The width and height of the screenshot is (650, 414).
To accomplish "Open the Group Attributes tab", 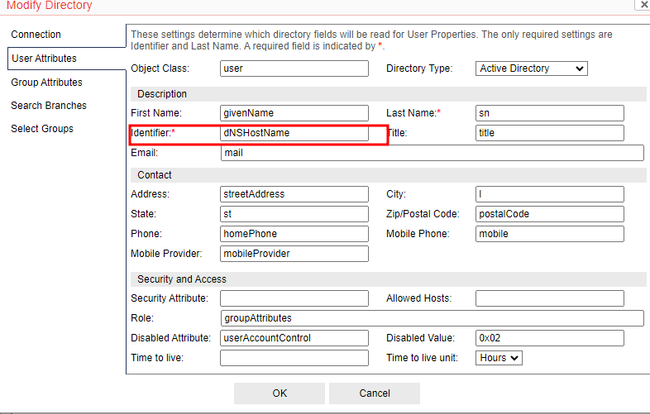I will (x=47, y=82).
